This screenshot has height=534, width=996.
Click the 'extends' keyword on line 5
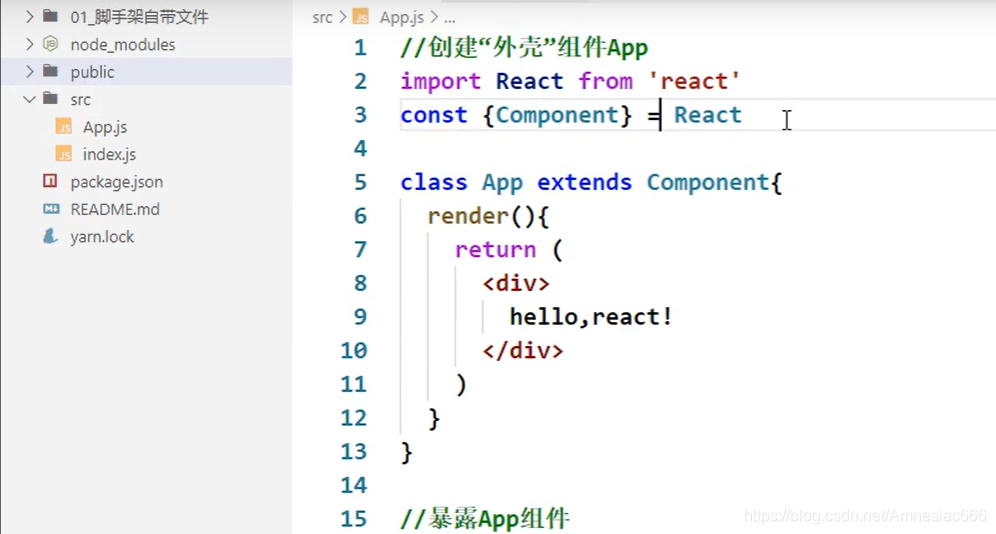click(584, 182)
